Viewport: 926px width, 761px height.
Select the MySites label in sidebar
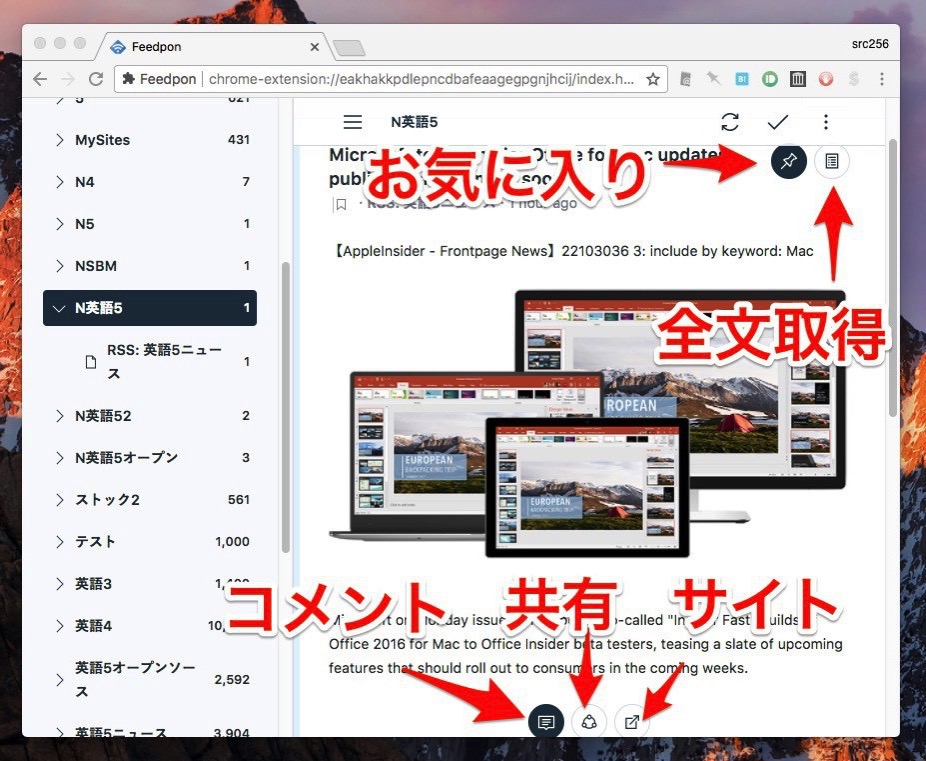point(102,140)
